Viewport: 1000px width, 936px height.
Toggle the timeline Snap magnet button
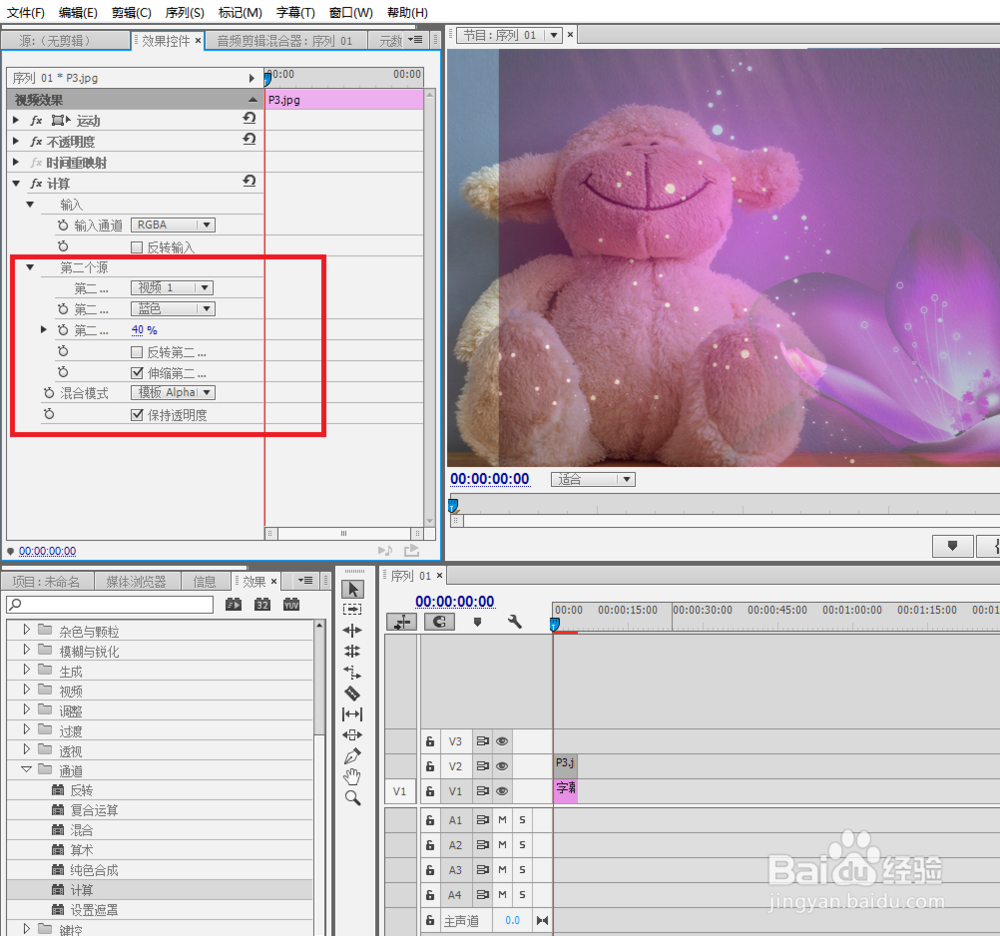pyautogui.click(x=439, y=622)
